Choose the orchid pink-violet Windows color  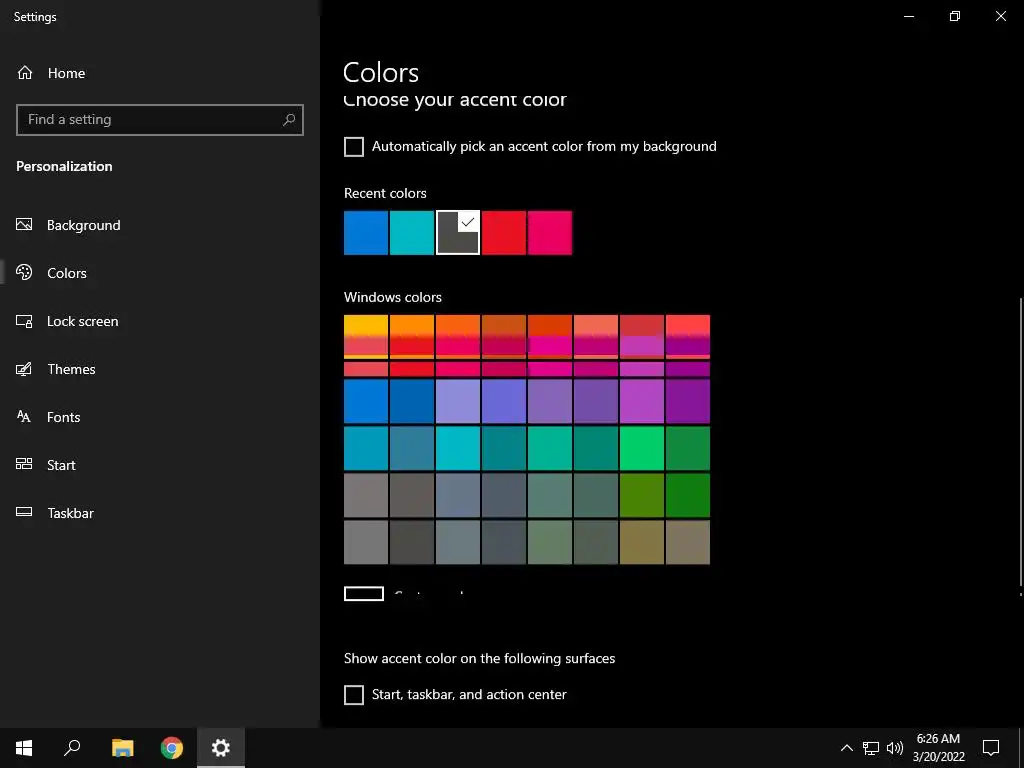click(x=642, y=401)
